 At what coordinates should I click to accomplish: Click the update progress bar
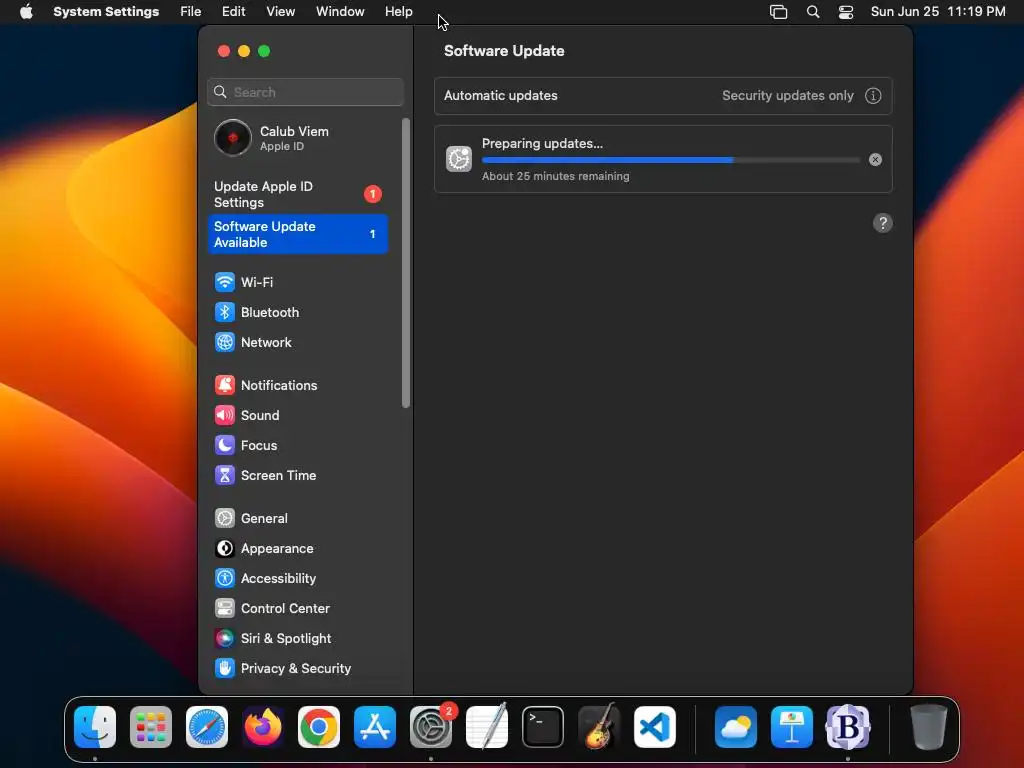tap(671, 160)
